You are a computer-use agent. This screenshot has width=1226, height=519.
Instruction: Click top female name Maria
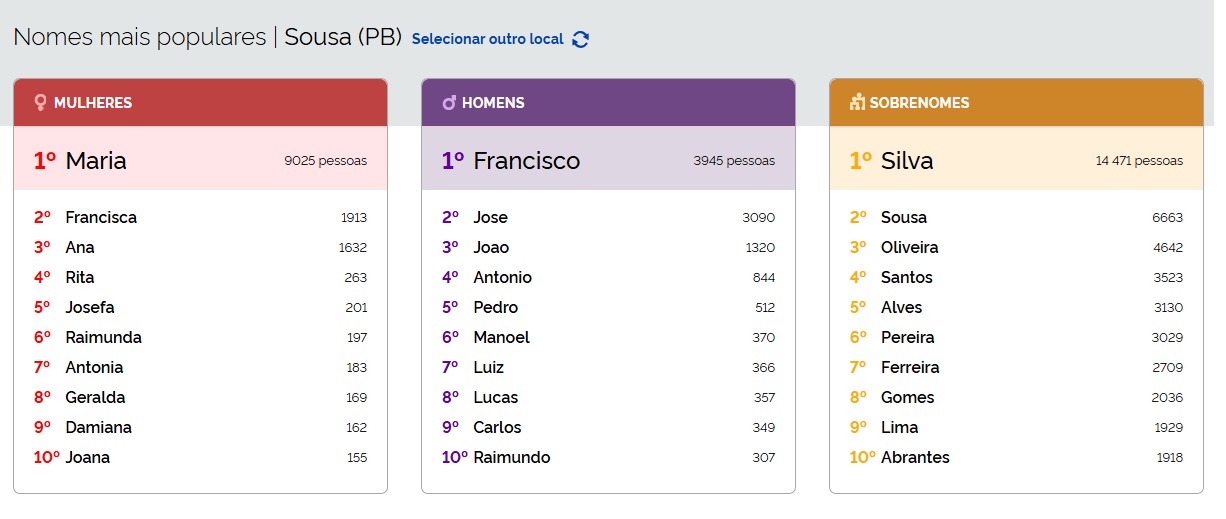click(96, 160)
